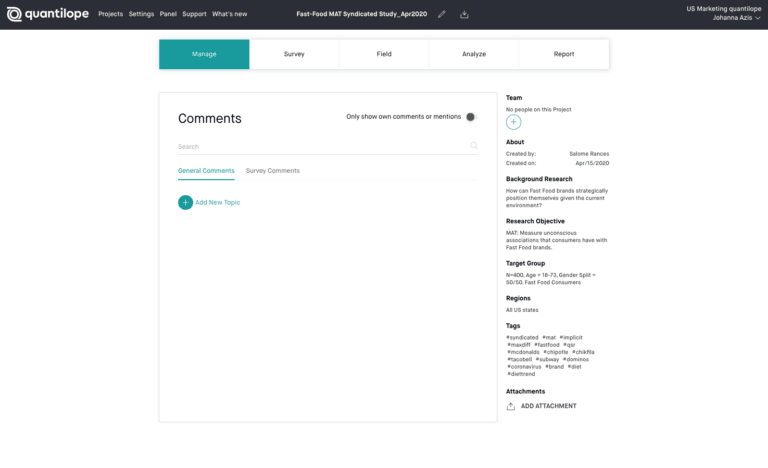
Task: Open the What's new link
Action: (229, 14)
